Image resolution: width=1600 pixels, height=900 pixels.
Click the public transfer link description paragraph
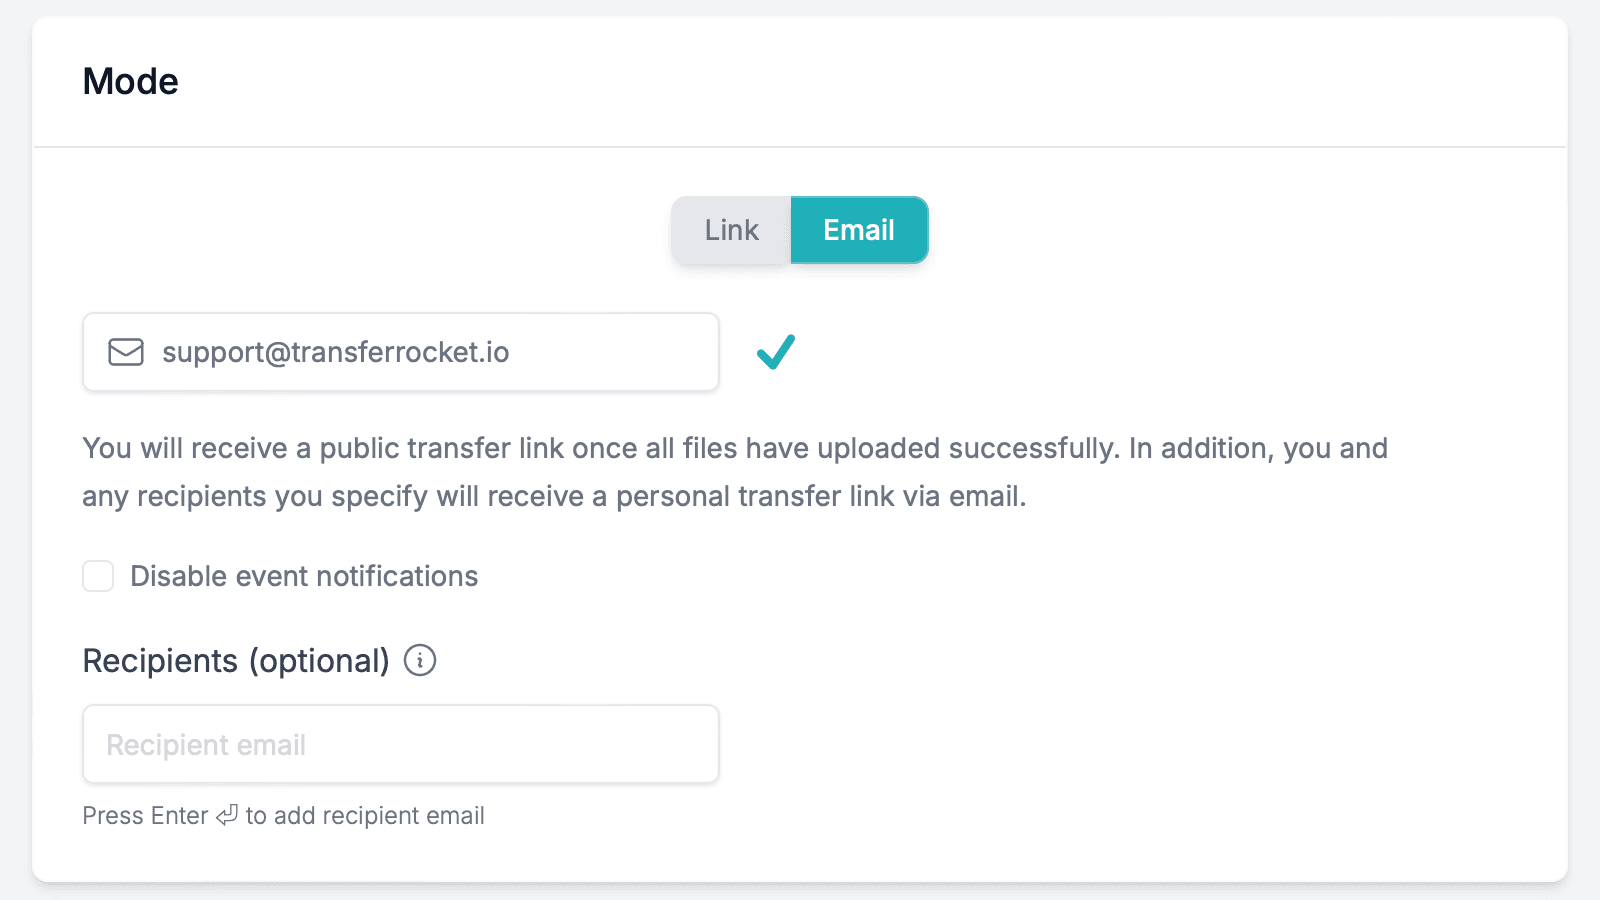point(735,472)
